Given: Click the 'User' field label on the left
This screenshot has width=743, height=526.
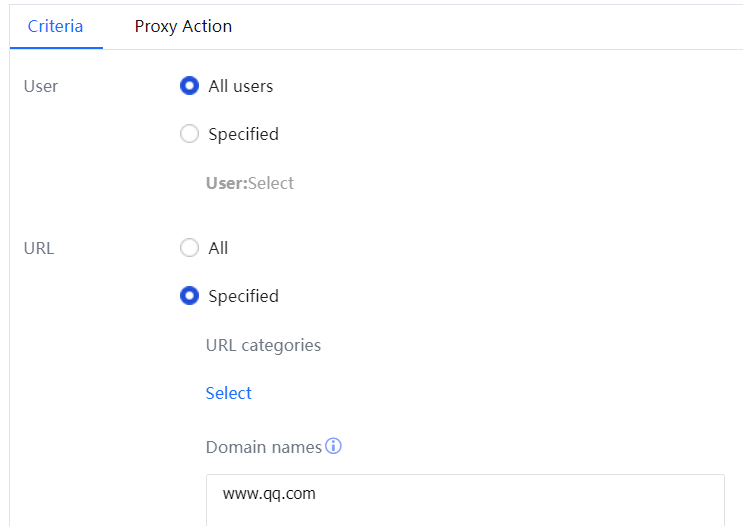Looking at the screenshot, I should (x=41, y=86).
